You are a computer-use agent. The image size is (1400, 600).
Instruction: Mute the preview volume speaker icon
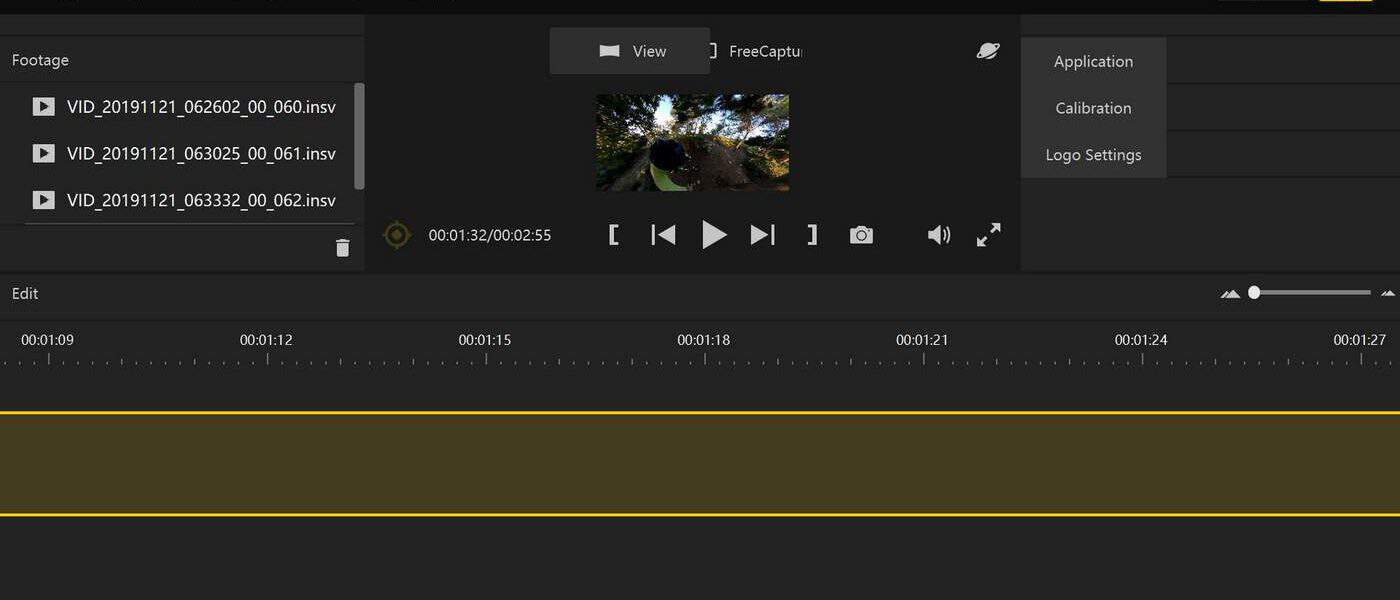click(938, 235)
